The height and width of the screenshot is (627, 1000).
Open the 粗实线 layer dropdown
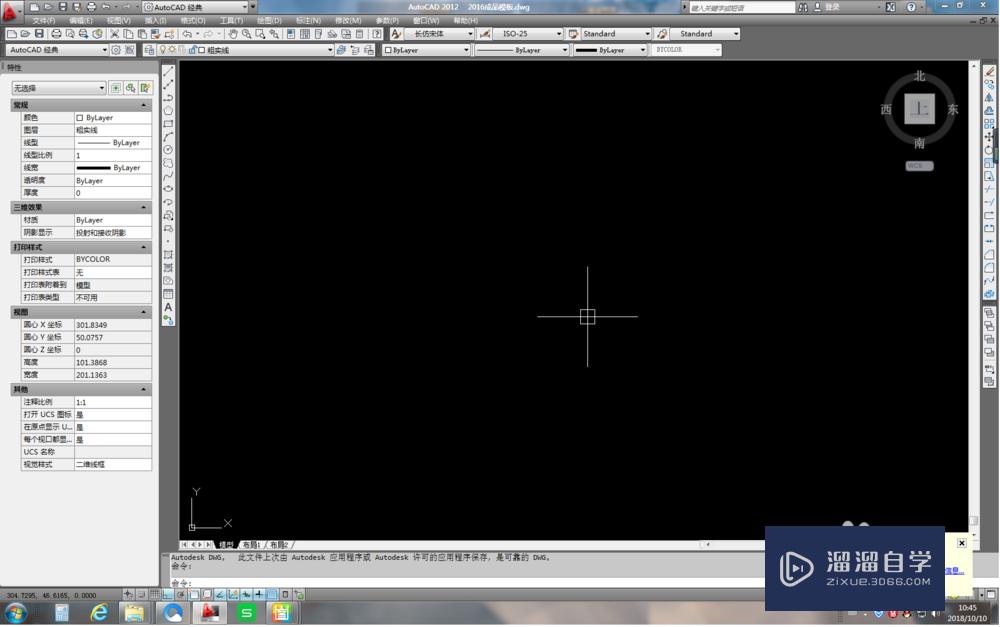331,50
